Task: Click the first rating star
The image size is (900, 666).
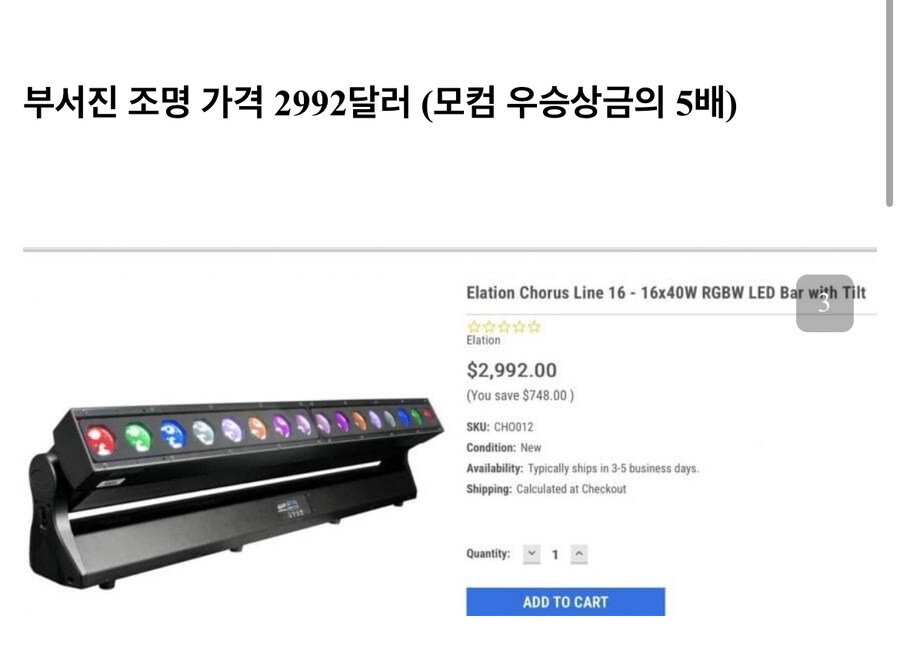Action: pos(474,327)
